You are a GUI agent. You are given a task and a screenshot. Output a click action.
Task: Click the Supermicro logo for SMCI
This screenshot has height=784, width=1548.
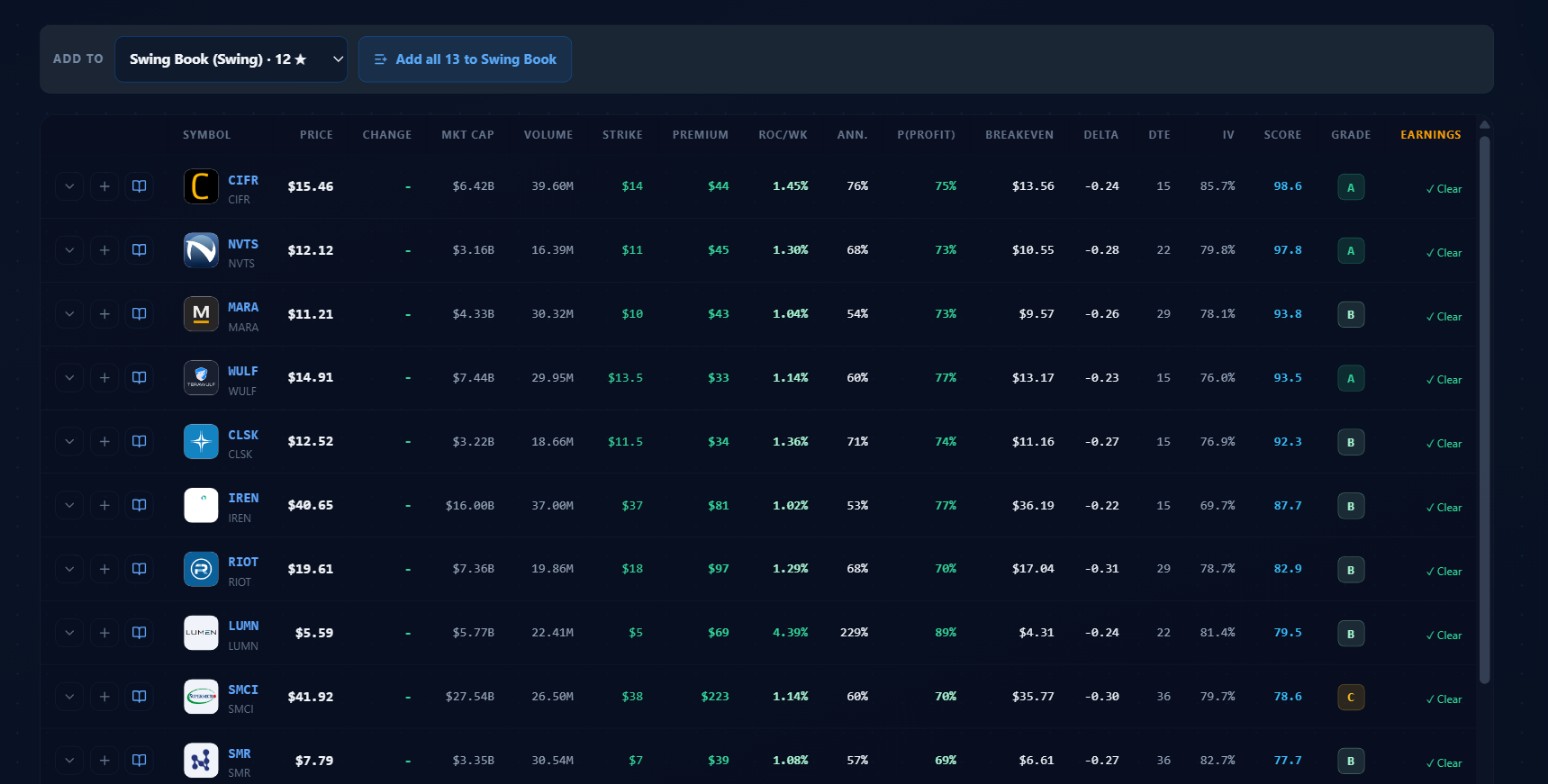(x=201, y=696)
